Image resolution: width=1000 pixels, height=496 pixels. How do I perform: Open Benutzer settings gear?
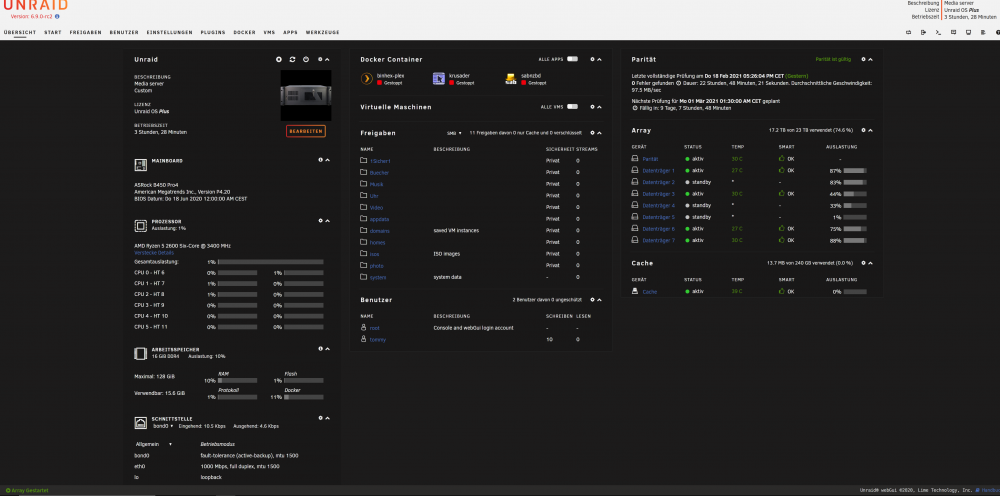592,300
